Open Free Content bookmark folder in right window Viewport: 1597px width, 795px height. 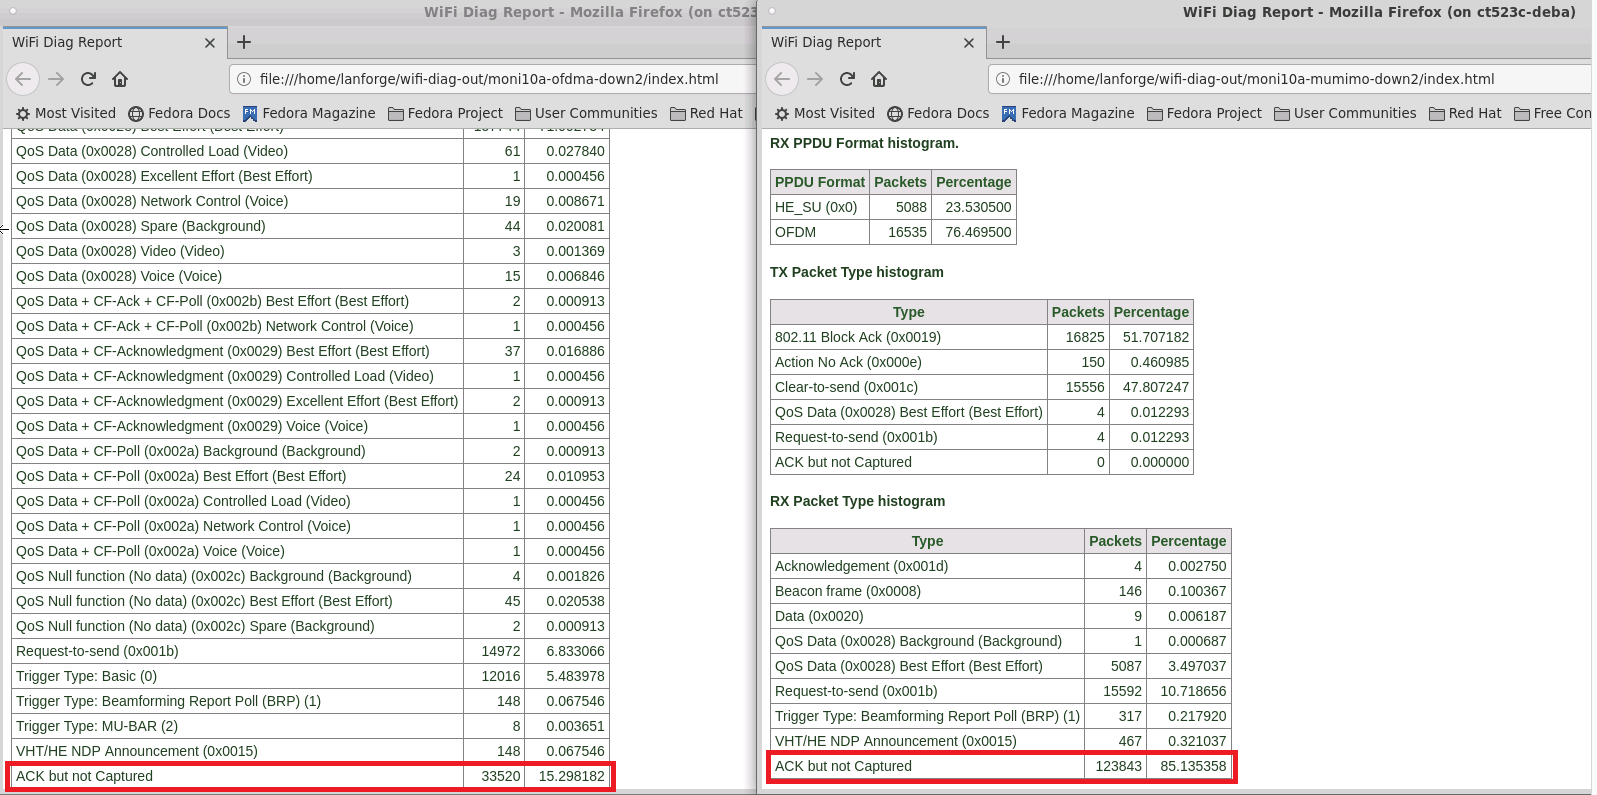tap(1552, 113)
